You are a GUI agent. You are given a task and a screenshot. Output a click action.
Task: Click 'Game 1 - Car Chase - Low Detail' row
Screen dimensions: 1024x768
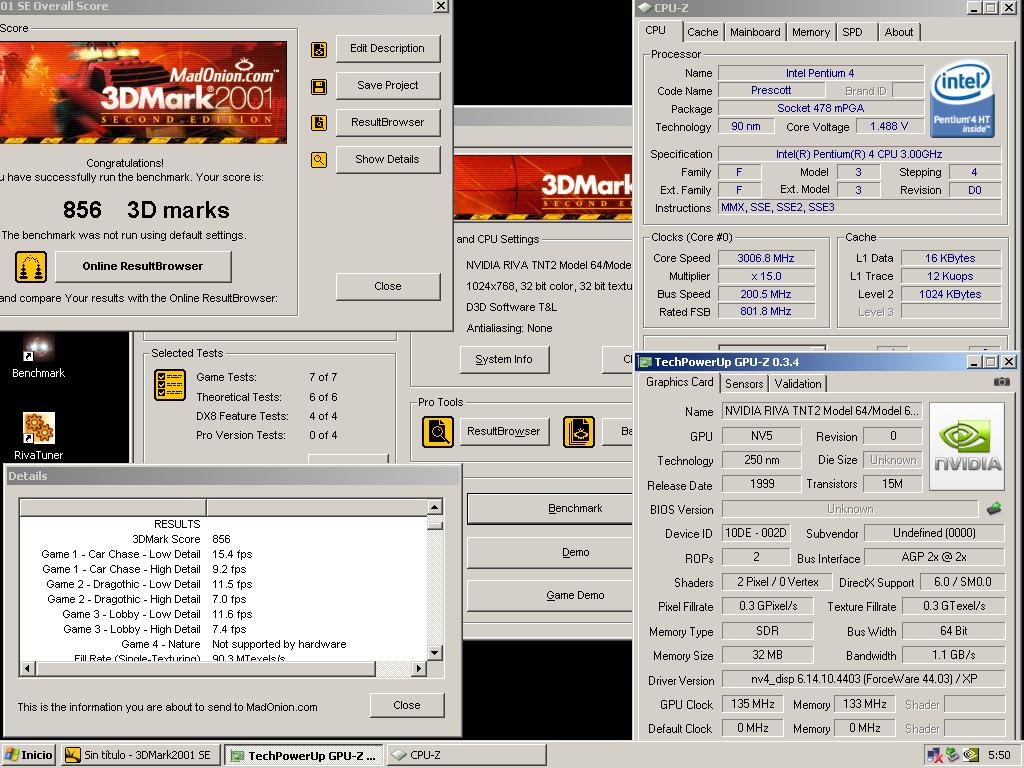pyautogui.click(x=222, y=554)
